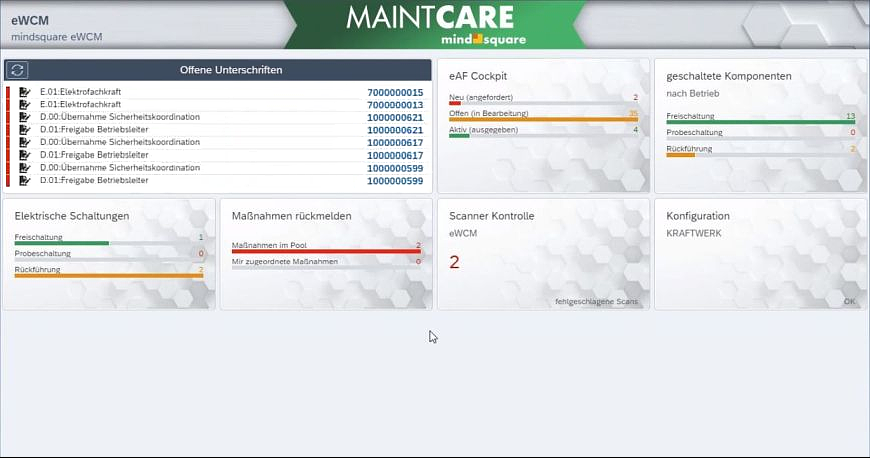Click the MAINTCARE mindsquare logo banner

click(x=436, y=24)
